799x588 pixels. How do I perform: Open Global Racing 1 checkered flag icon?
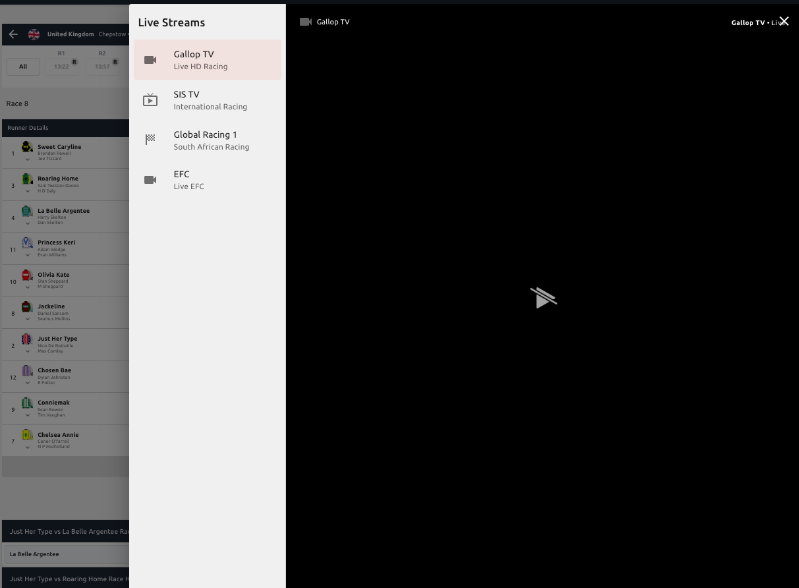coord(150,140)
